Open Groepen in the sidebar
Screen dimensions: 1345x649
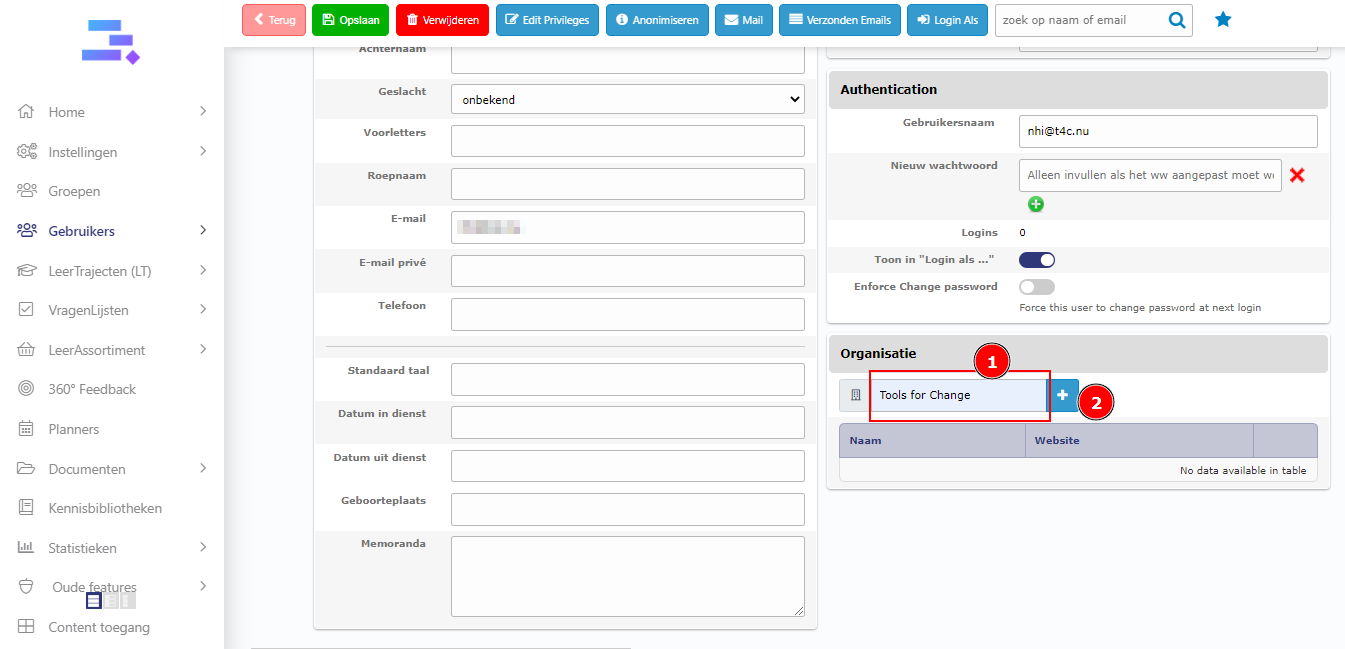pos(74,191)
